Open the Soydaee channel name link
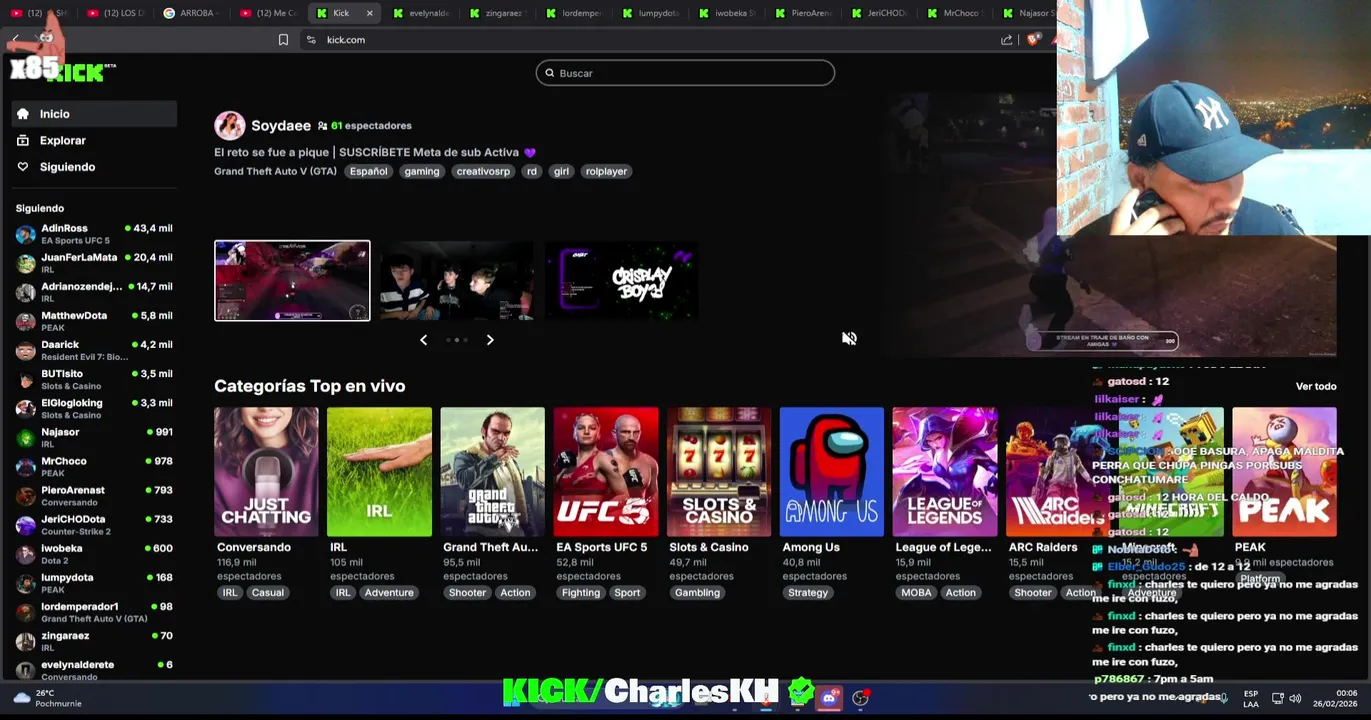Screen dimensions: 1371x720 click(281, 125)
